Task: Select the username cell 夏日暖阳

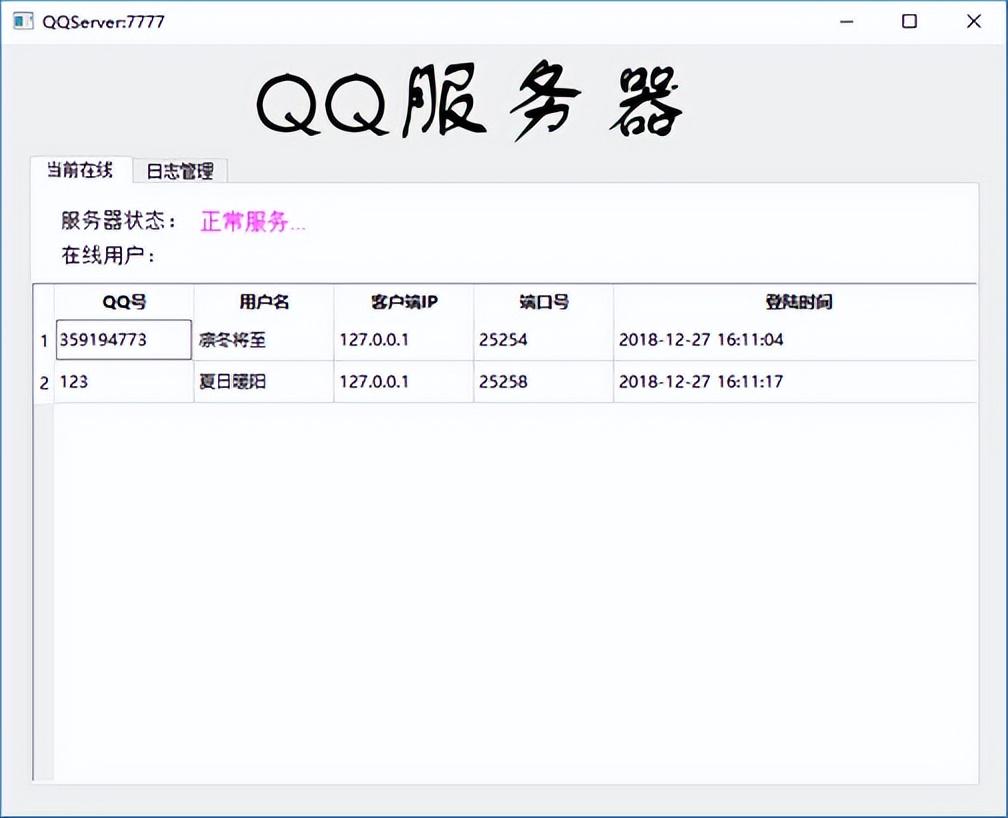Action: [264, 382]
